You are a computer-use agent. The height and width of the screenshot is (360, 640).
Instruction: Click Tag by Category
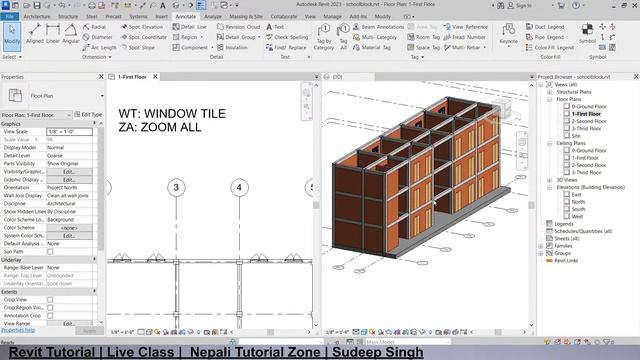click(x=324, y=37)
